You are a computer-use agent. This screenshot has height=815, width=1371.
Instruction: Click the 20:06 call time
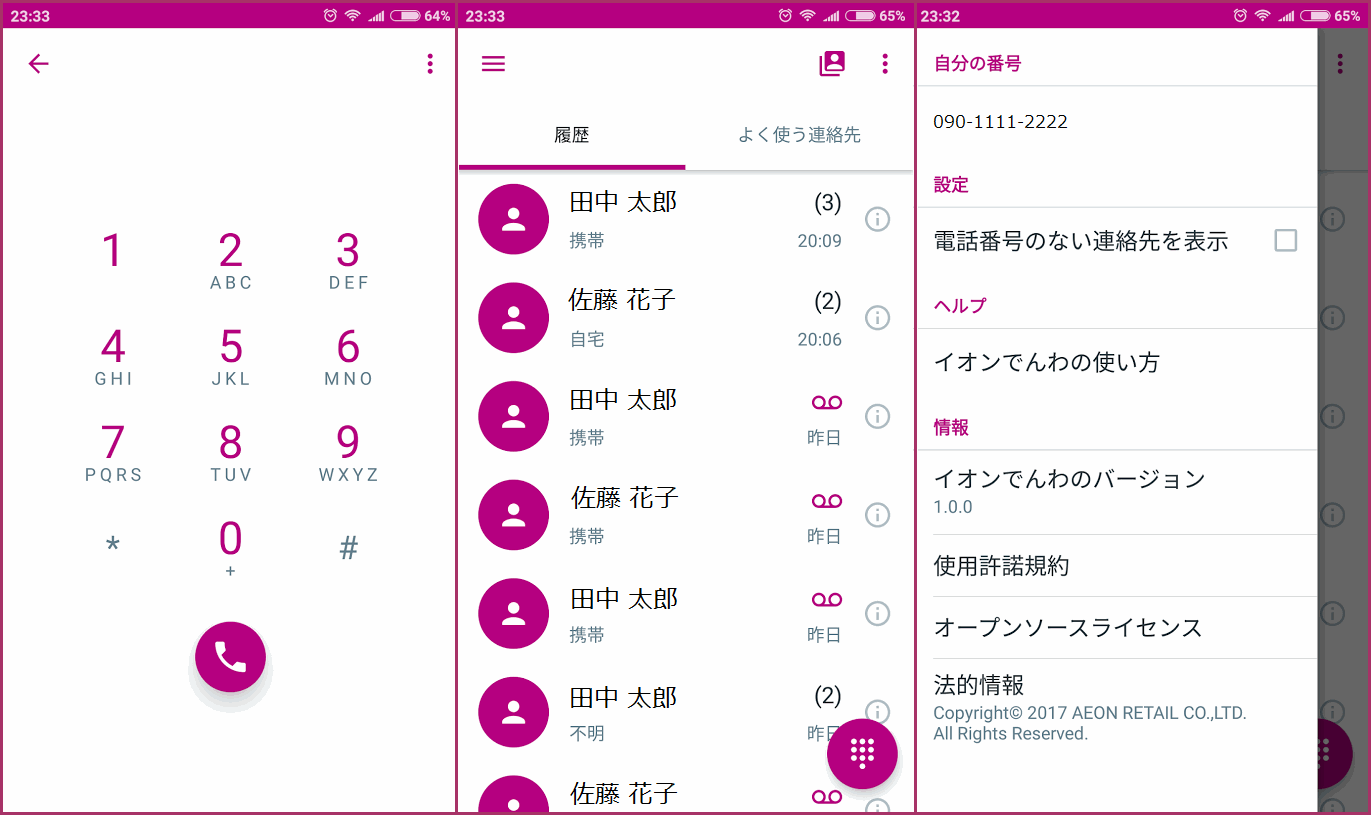[819, 340]
